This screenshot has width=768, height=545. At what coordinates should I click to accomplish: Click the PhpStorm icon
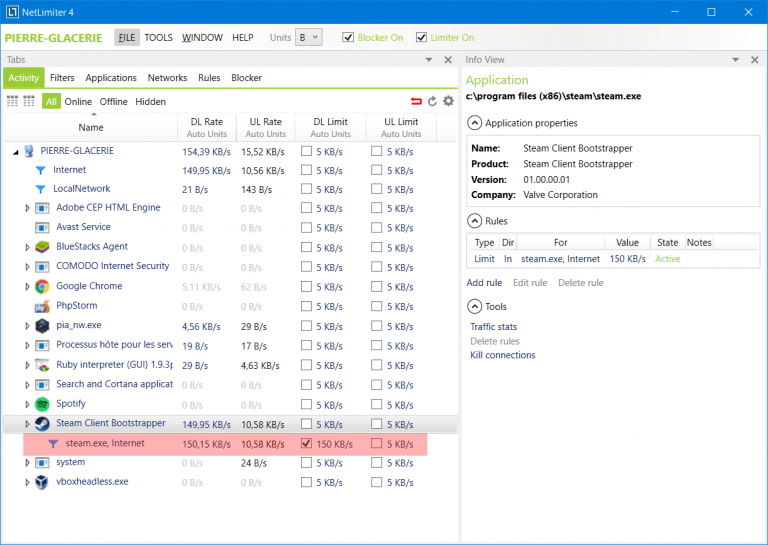click(x=42, y=306)
